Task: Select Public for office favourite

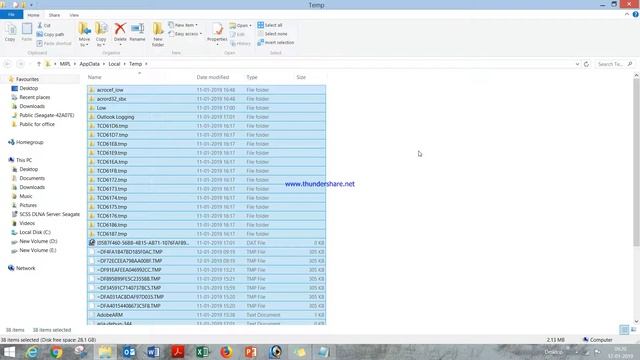Action: pos(37,124)
